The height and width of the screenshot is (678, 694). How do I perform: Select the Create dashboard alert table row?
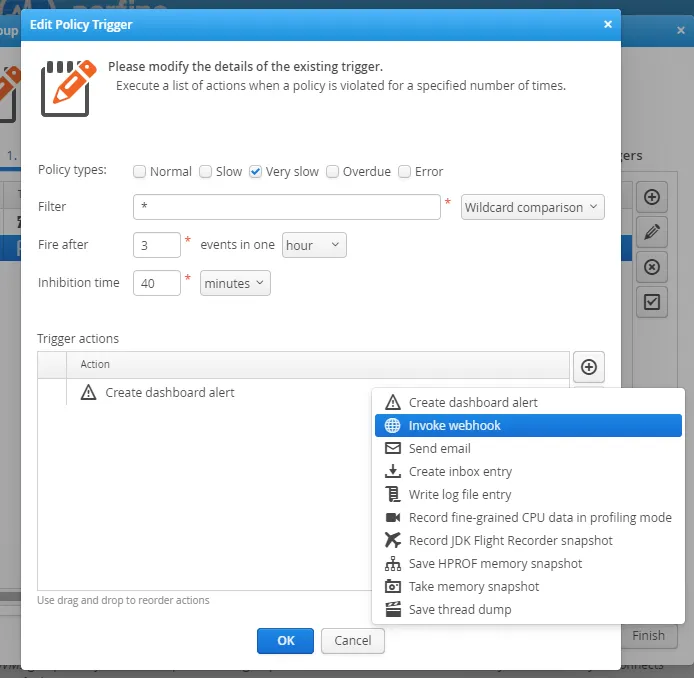click(303, 393)
